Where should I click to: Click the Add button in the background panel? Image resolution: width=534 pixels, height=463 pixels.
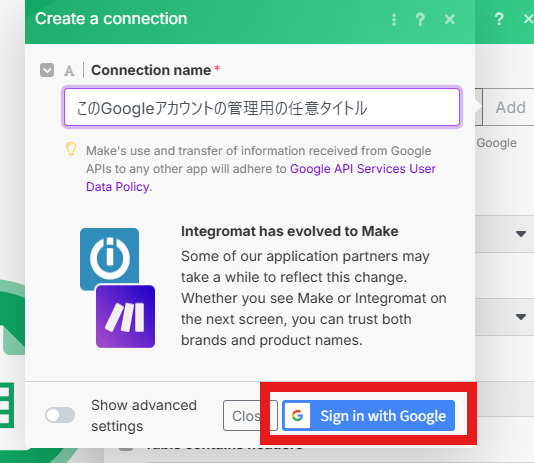510,107
